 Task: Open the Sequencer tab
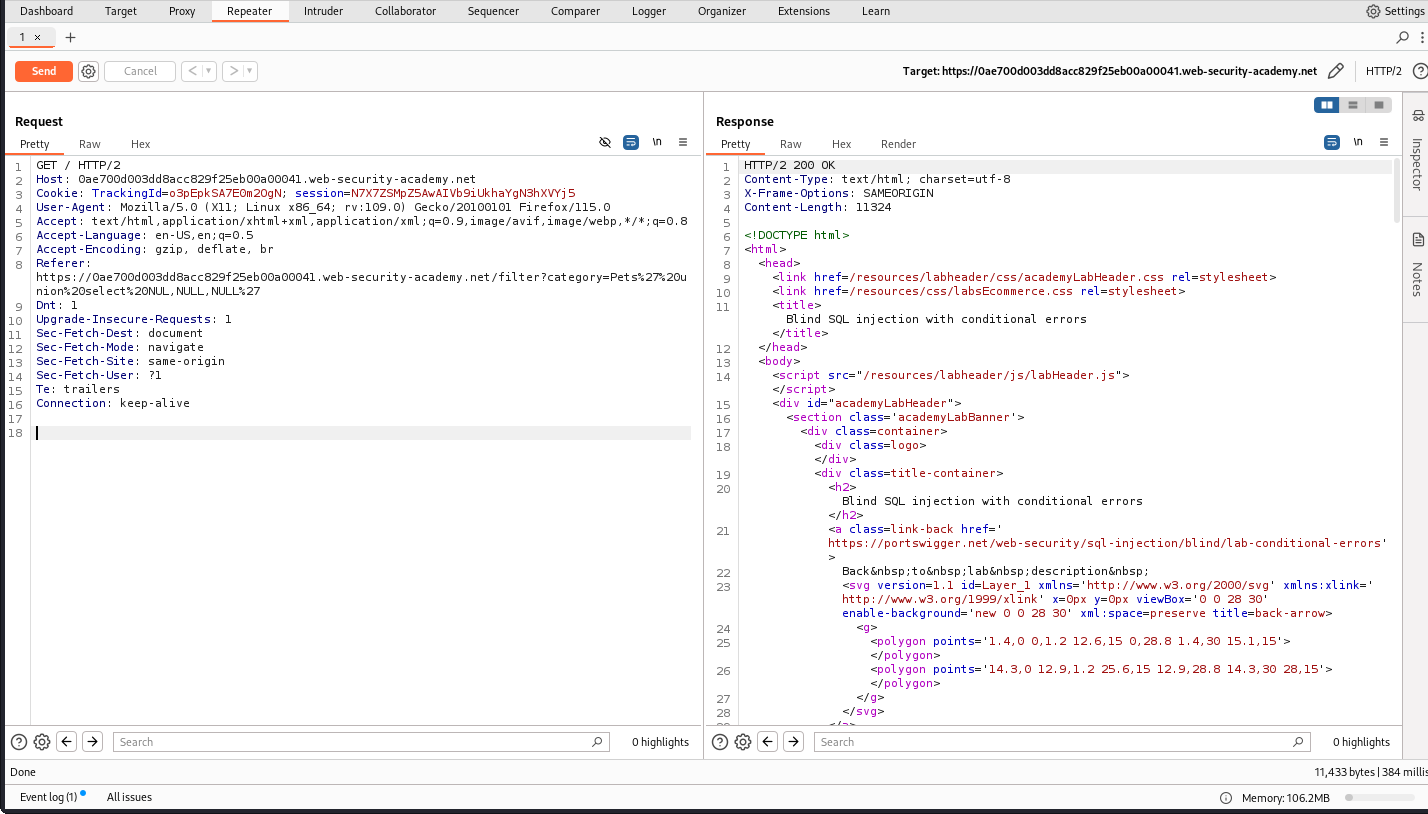493,11
